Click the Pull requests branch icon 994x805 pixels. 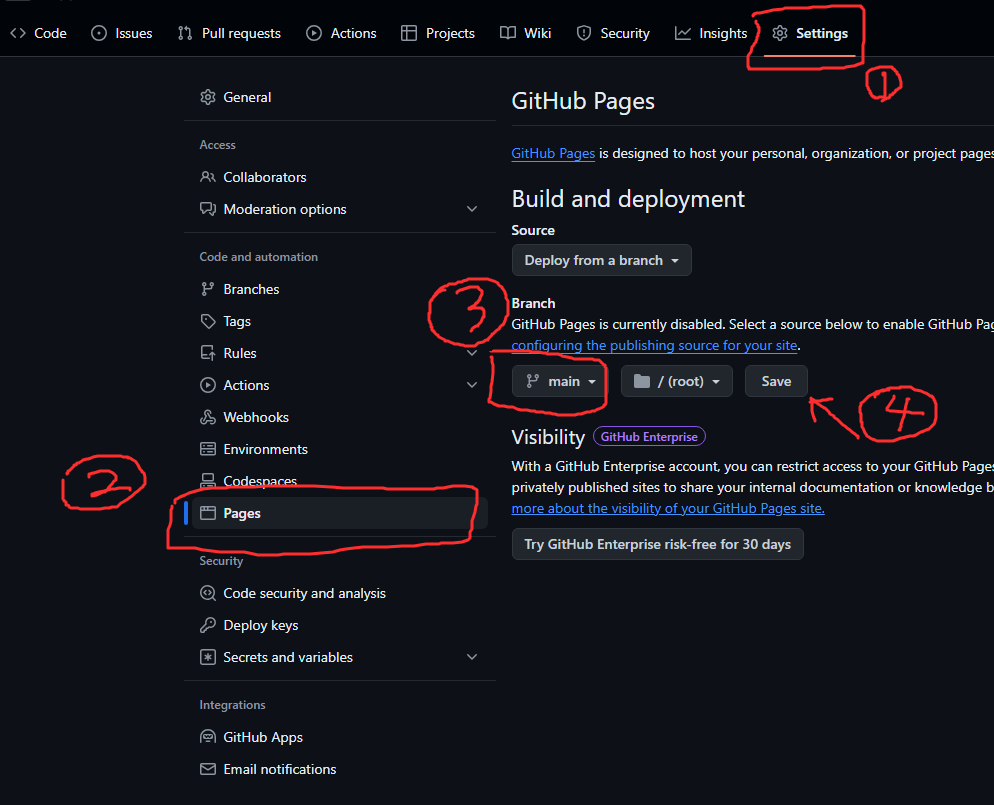(185, 33)
